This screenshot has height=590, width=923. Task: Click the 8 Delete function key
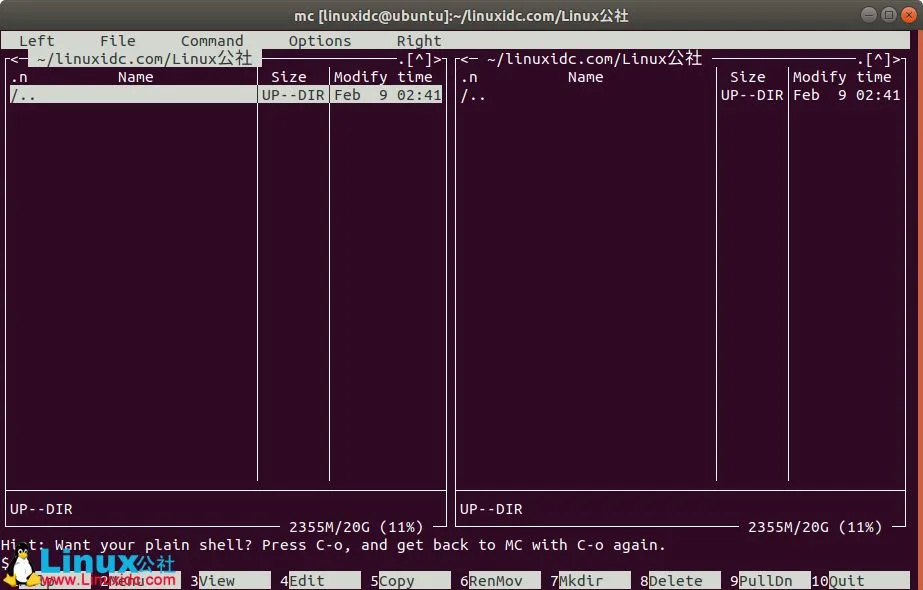click(x=680, y=581)
